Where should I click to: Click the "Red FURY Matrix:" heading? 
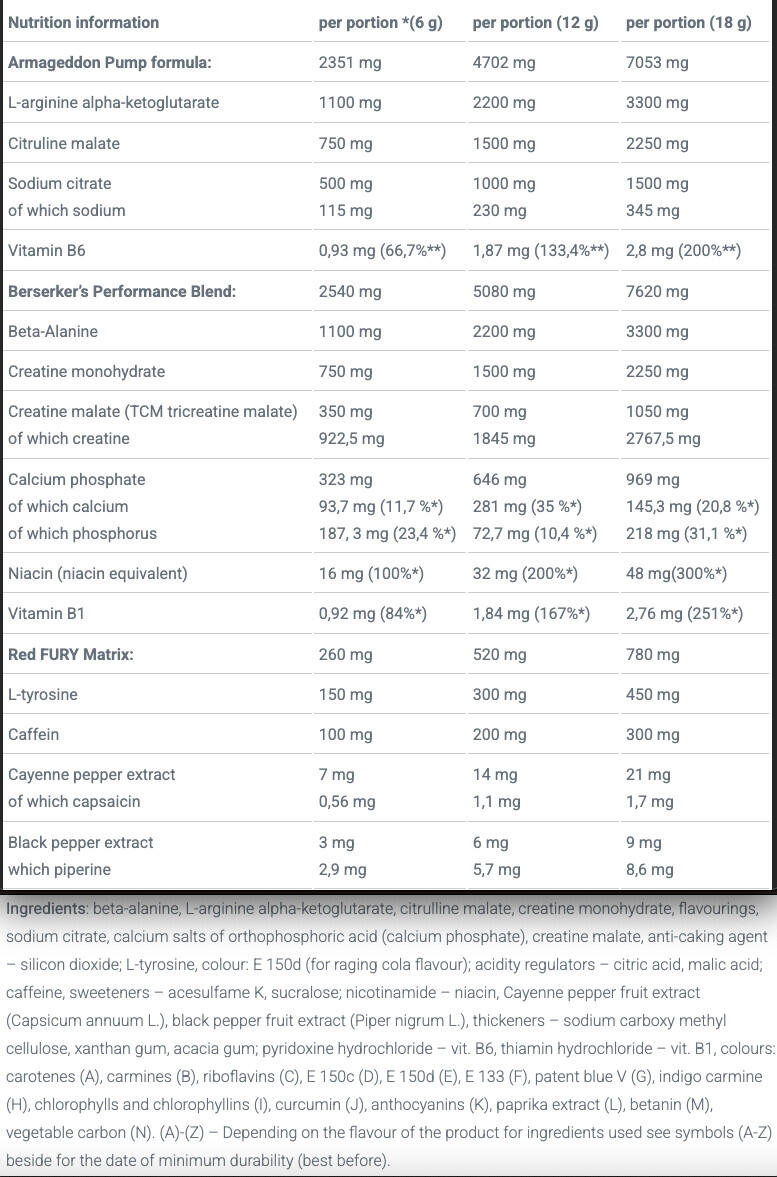pos(71,654)
